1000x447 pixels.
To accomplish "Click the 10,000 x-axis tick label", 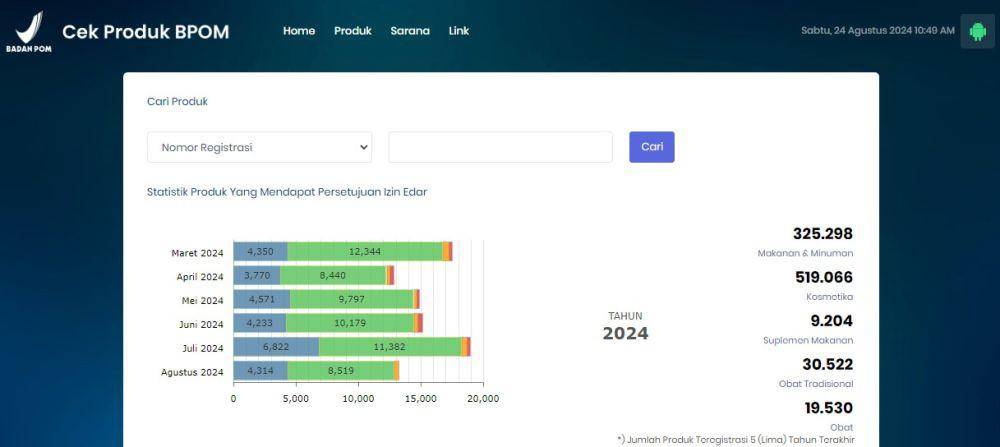I will point(358,399).
